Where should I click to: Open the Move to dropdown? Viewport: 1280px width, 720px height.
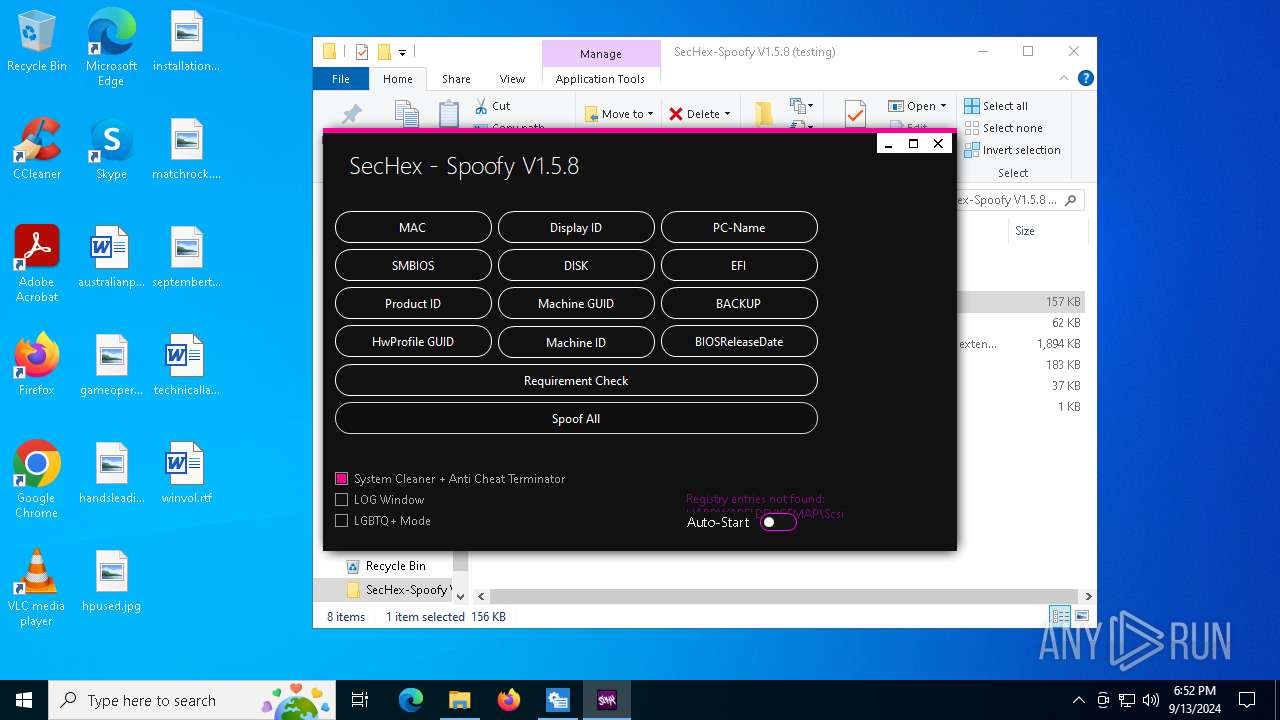[619, 114]
